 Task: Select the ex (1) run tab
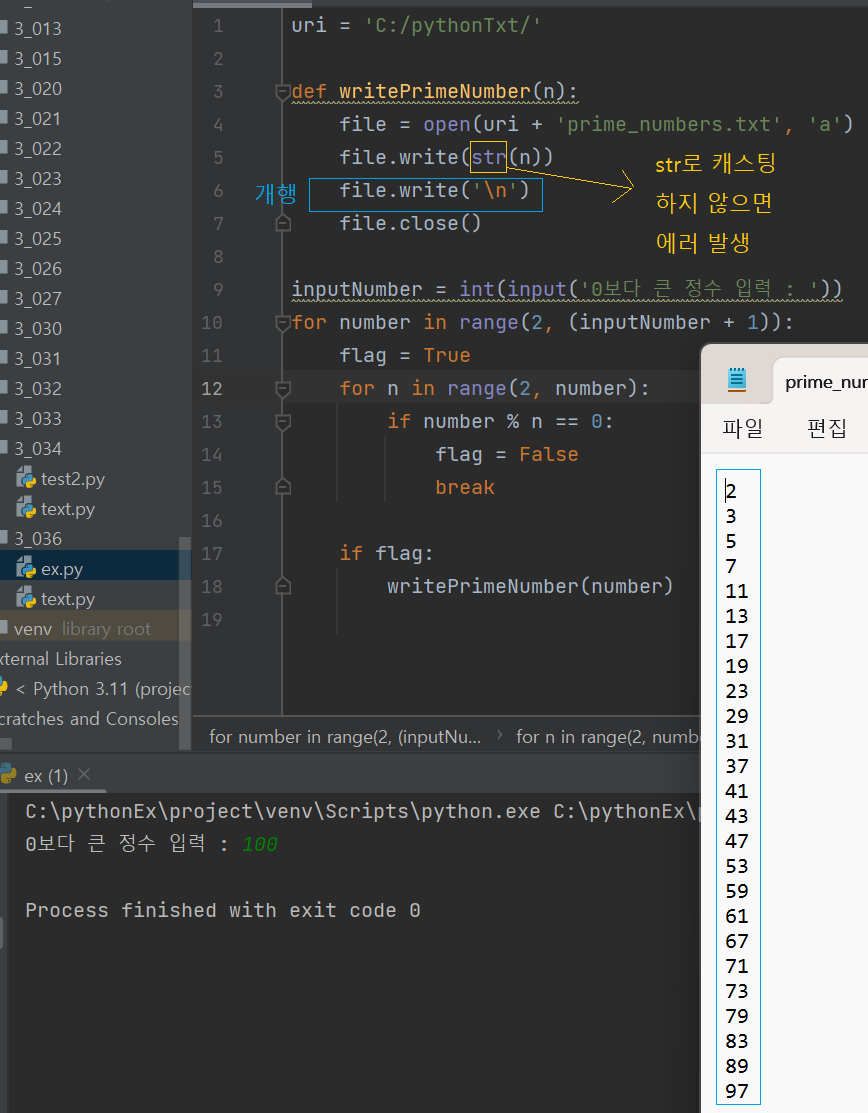45,775
